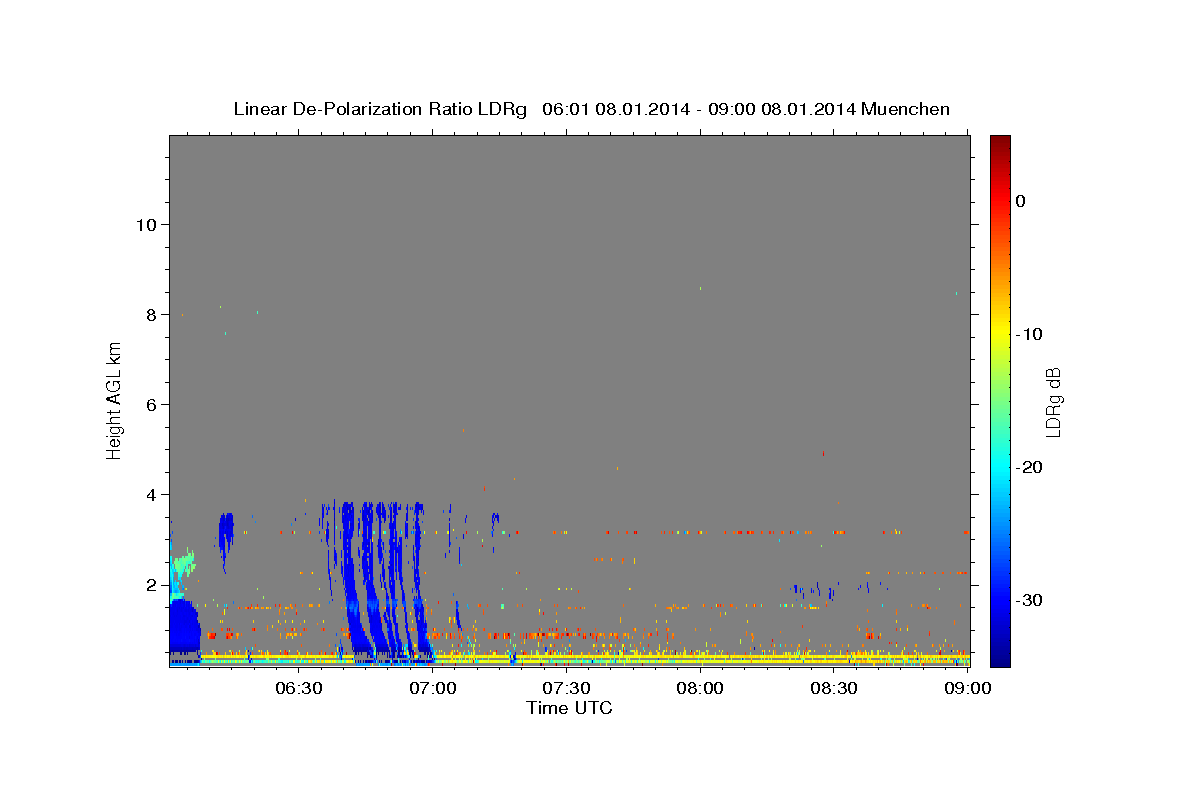Click the 'LDRg dB' colorbar label

click(1053, 402)
